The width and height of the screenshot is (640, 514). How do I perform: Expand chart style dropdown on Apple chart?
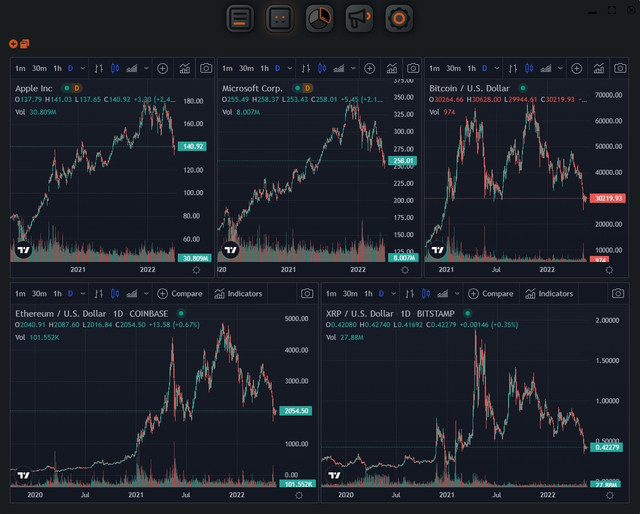(146, 68)
